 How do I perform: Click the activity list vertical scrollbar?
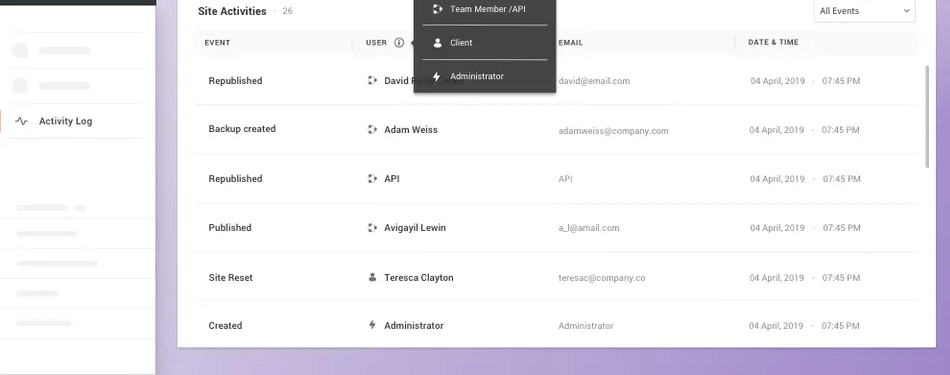tap(927, 117)
